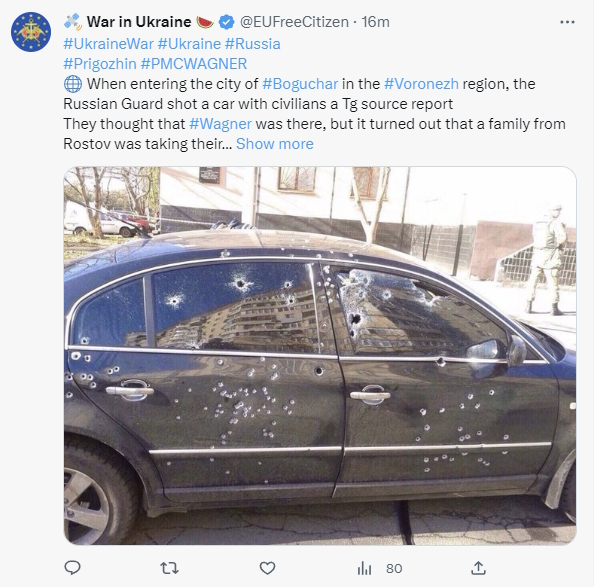Open the #Prigozhin hashtag

[x=100, y=64]
